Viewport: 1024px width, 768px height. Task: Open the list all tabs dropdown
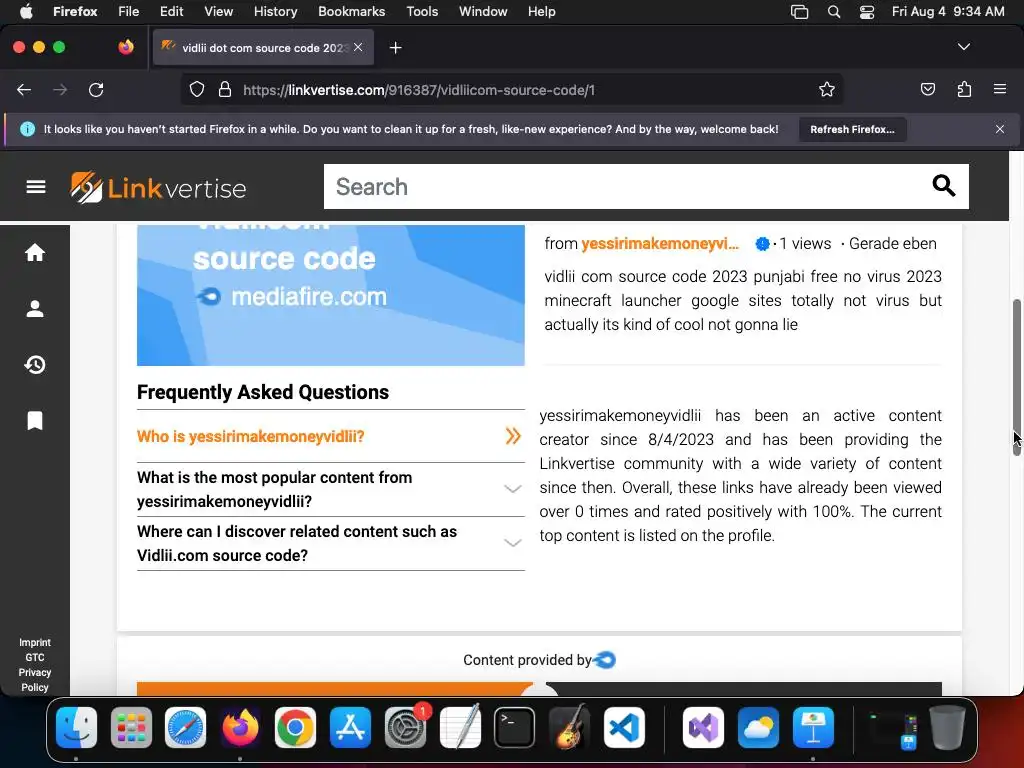pyautogui.click(x=963, y=47)
